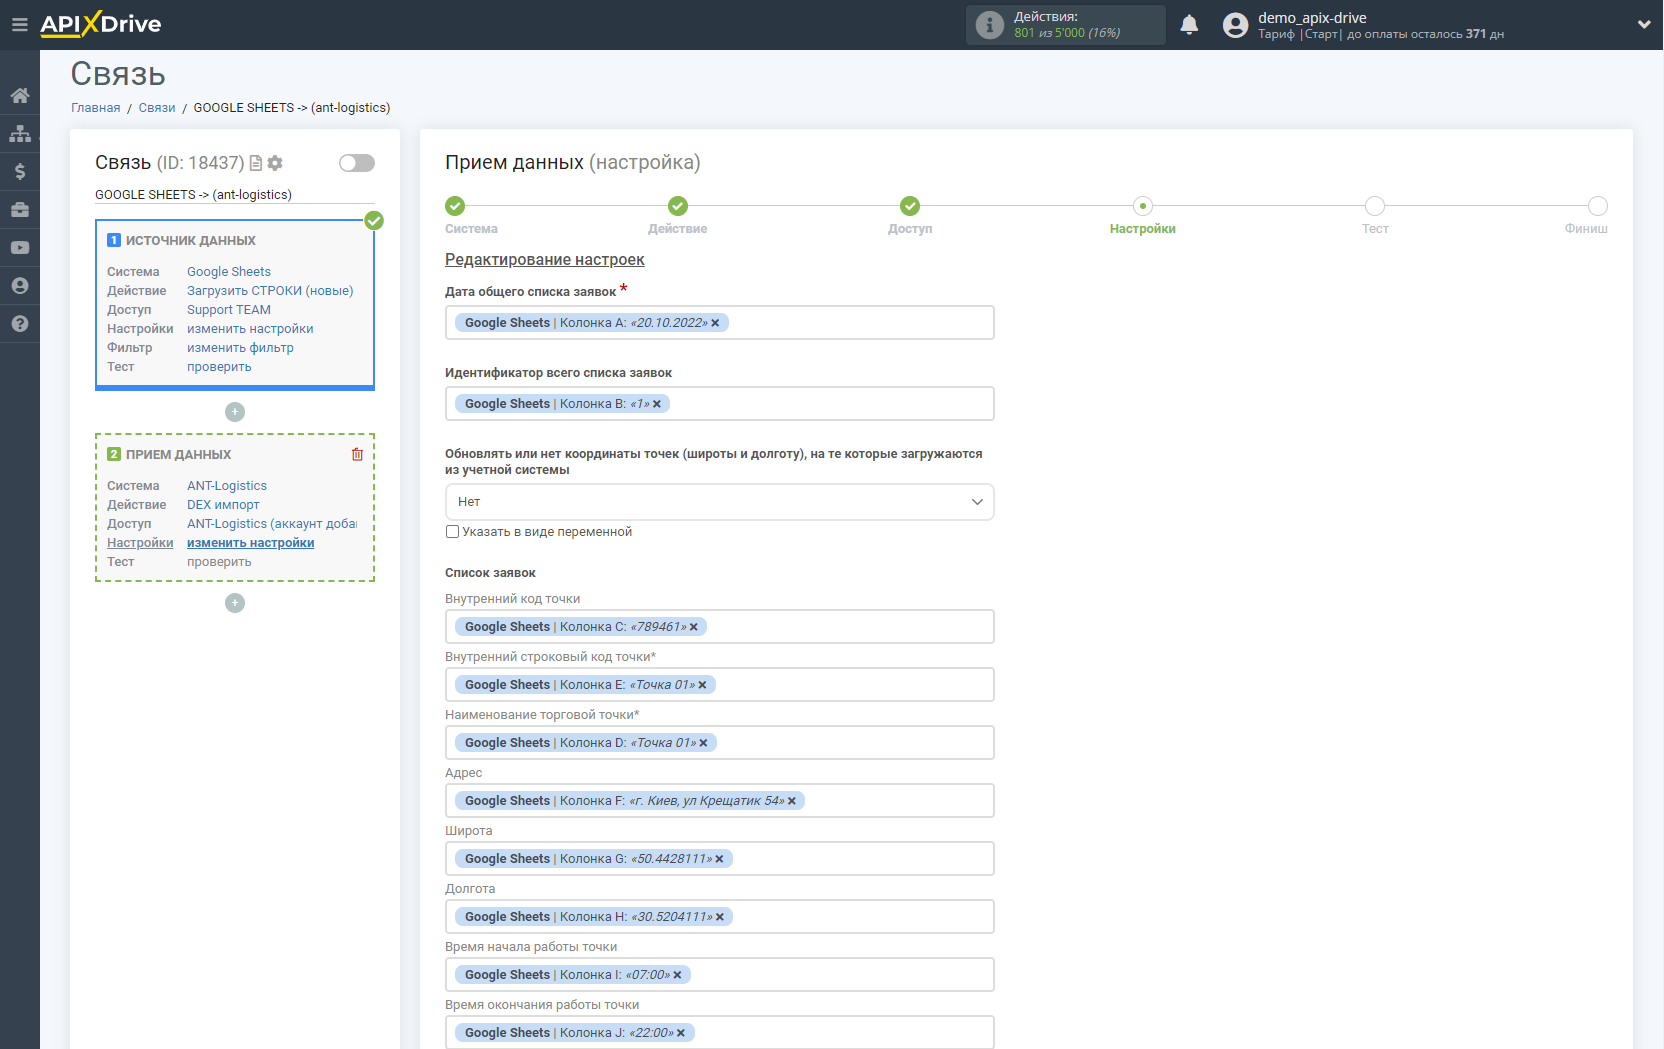The width and height of the screenshot is (1664, 1049).
Task: Go to the Действие step
Action: click(678, 206)
